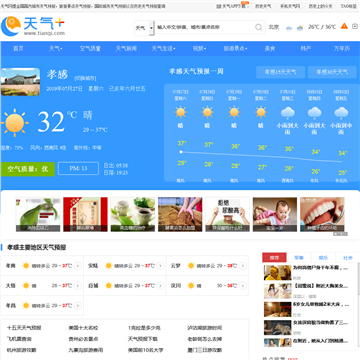Open the 天气 search type dropdown
This screenshot has height=360, width=360.
144,28
